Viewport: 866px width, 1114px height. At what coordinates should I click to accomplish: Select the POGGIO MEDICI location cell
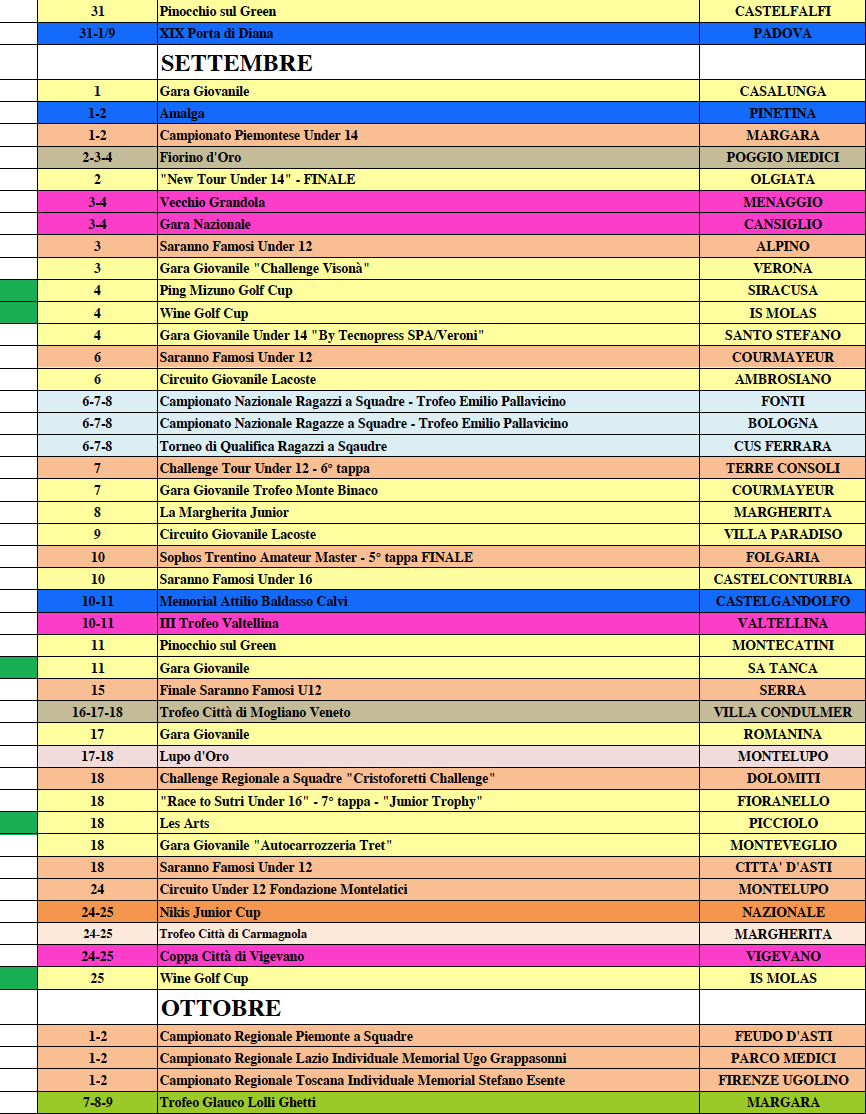[782, 157]
